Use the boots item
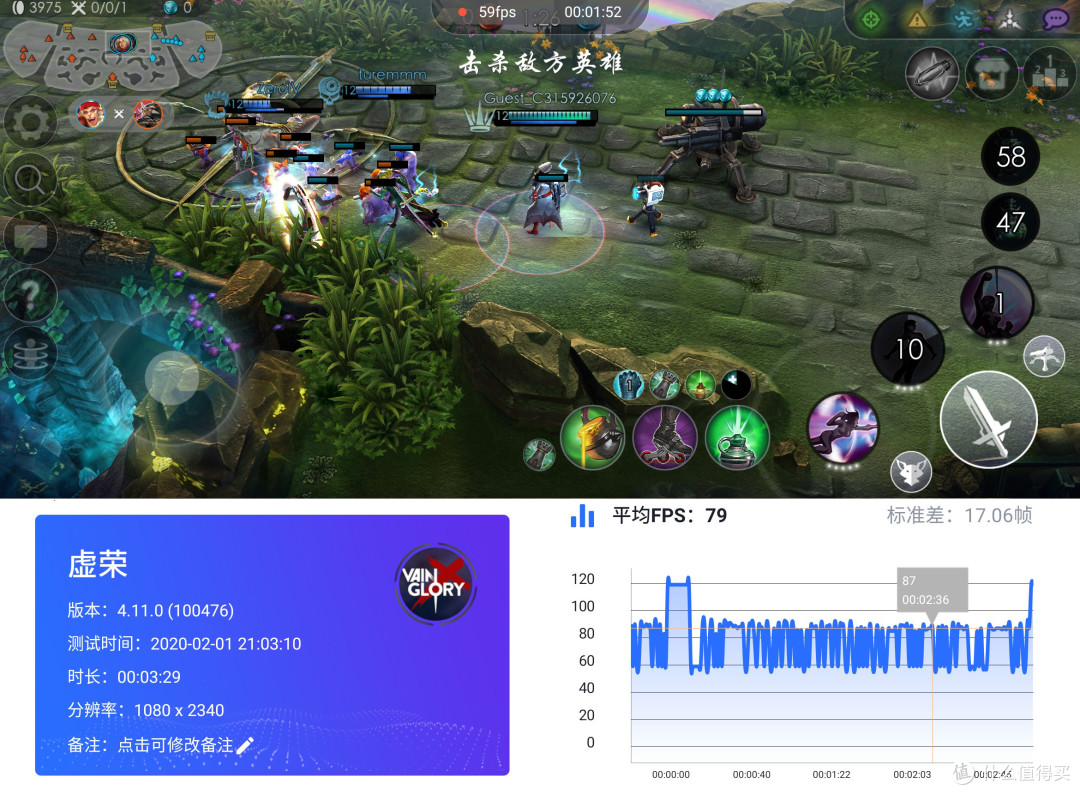 point(665,438)
